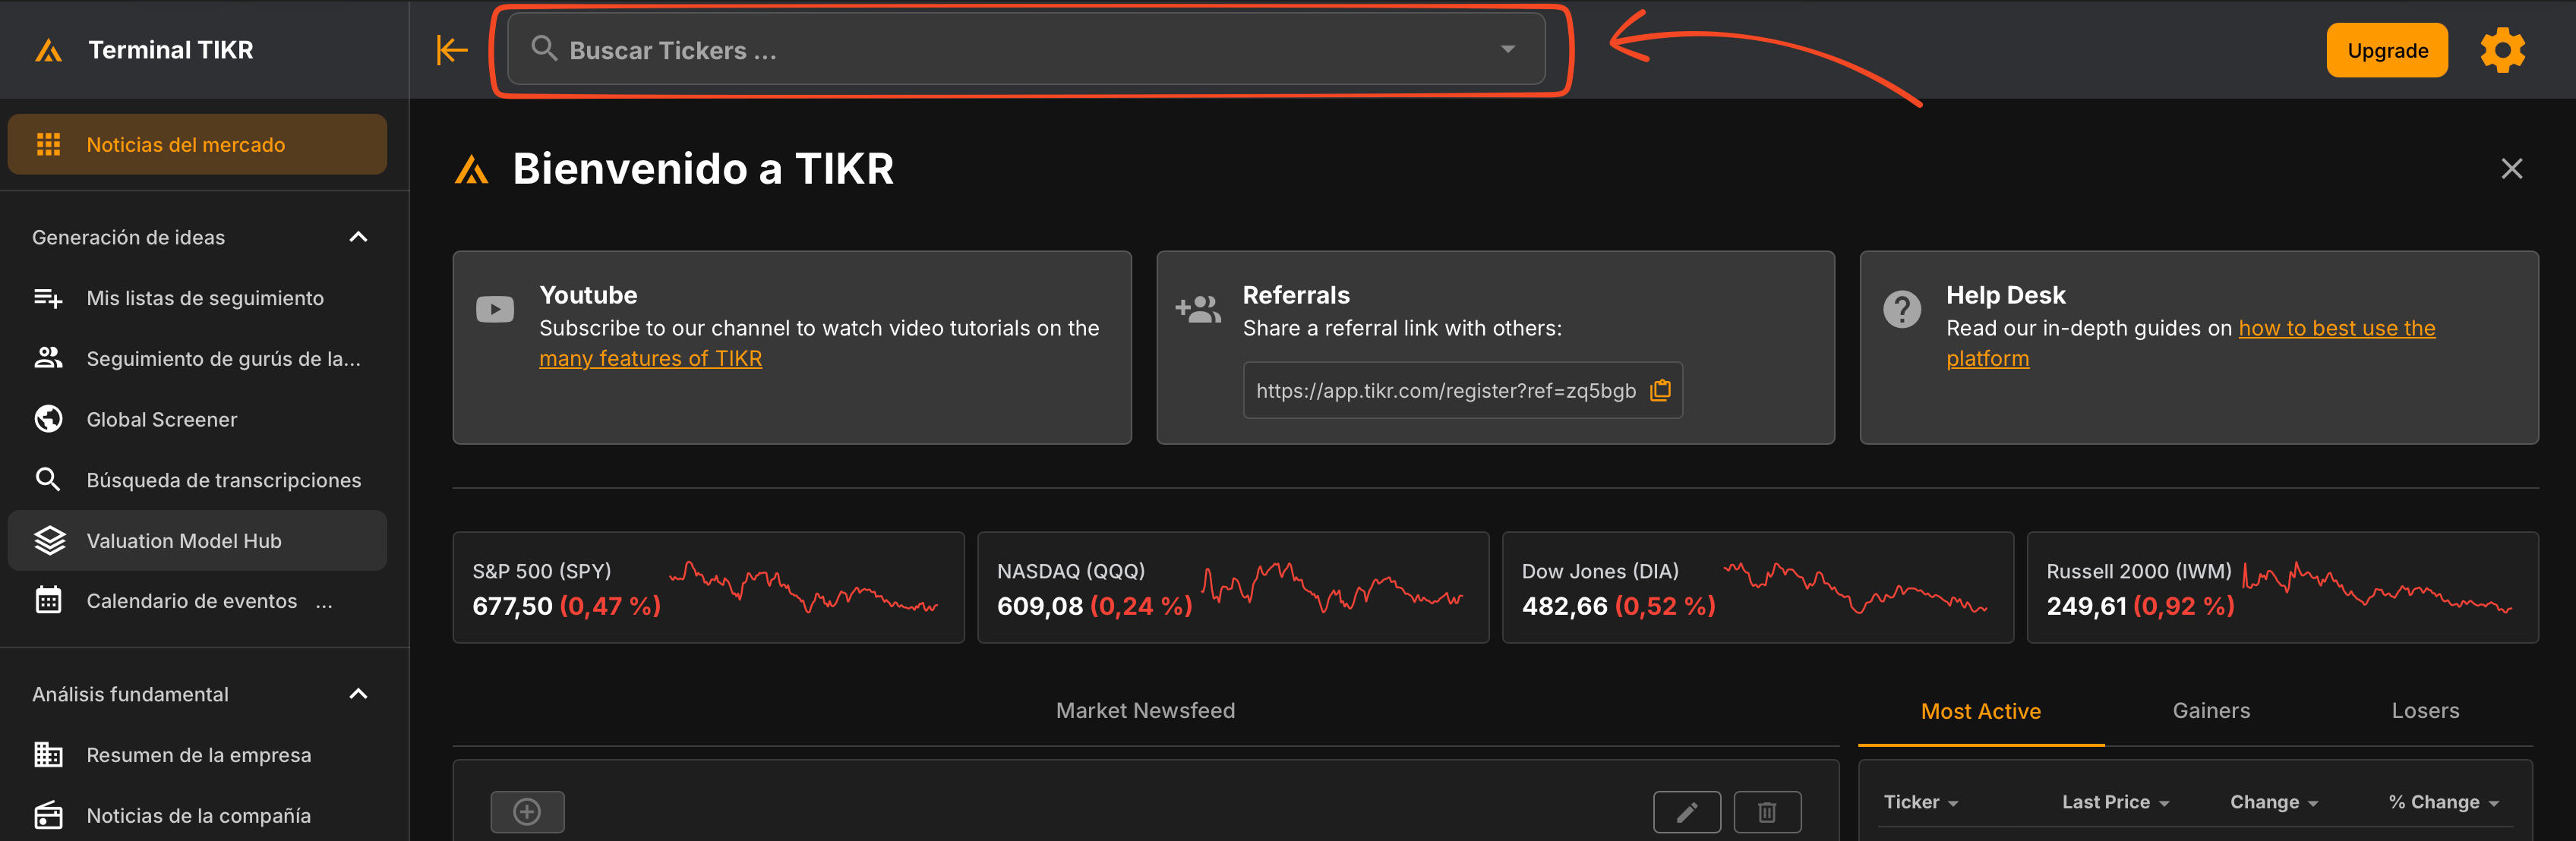The width and height of the screenshot is (2576, 841).
Task: Collapse the Análisis fundamental section
Action: (358, 694)
